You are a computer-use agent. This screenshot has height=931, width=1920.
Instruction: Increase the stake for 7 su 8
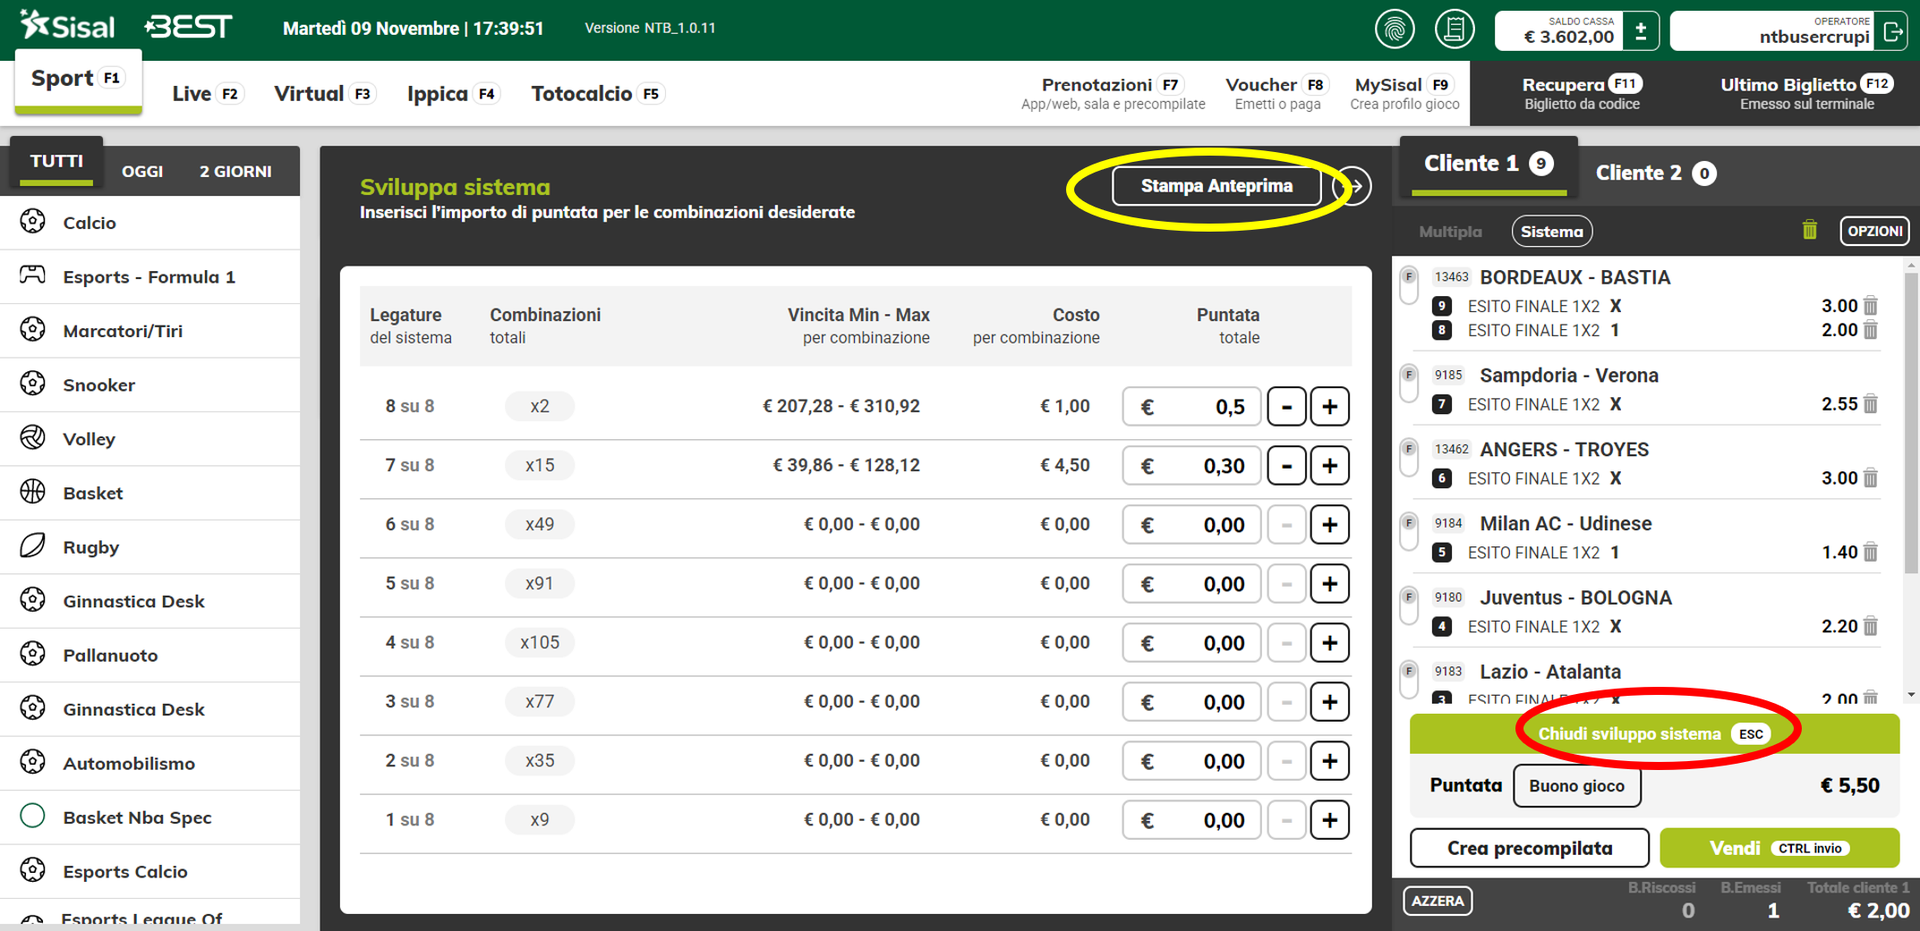1330,465
